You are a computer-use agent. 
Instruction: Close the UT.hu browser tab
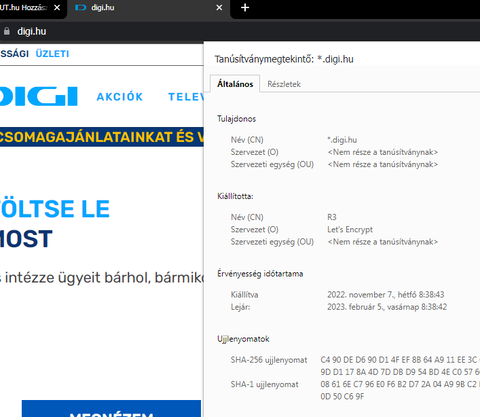coord(57,7)
